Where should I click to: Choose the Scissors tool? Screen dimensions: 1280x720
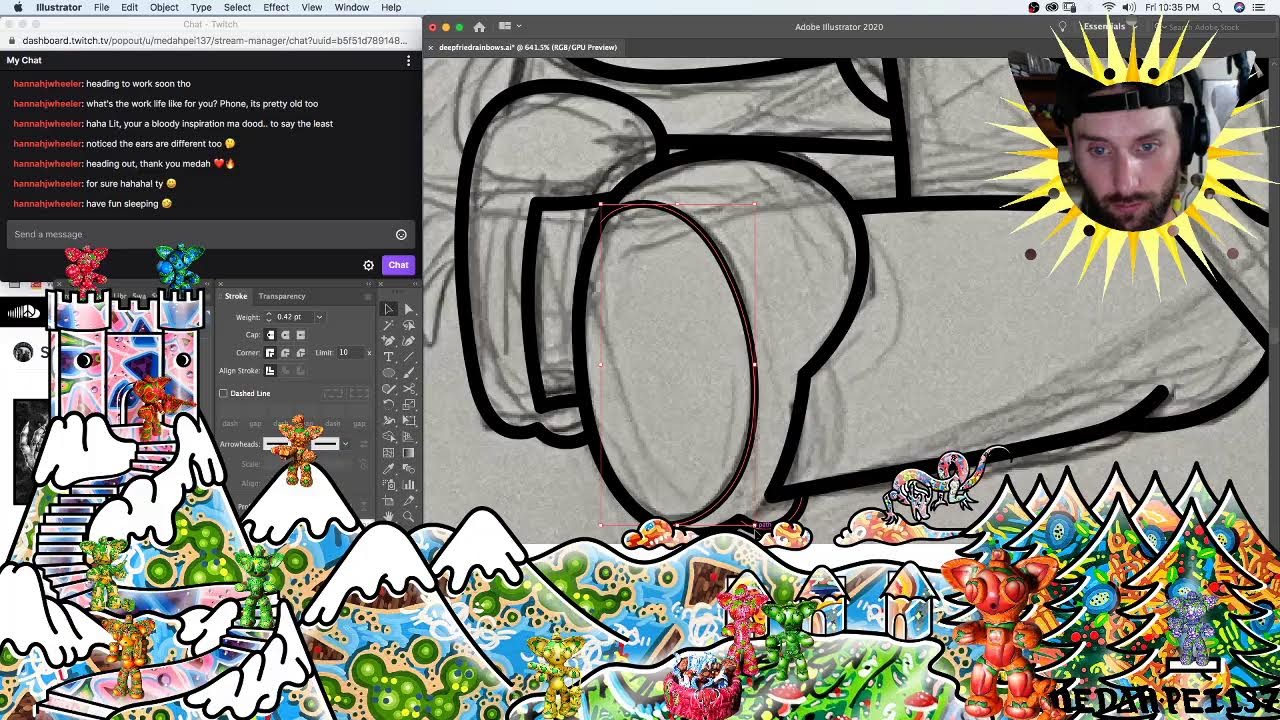tap(409, 389)
